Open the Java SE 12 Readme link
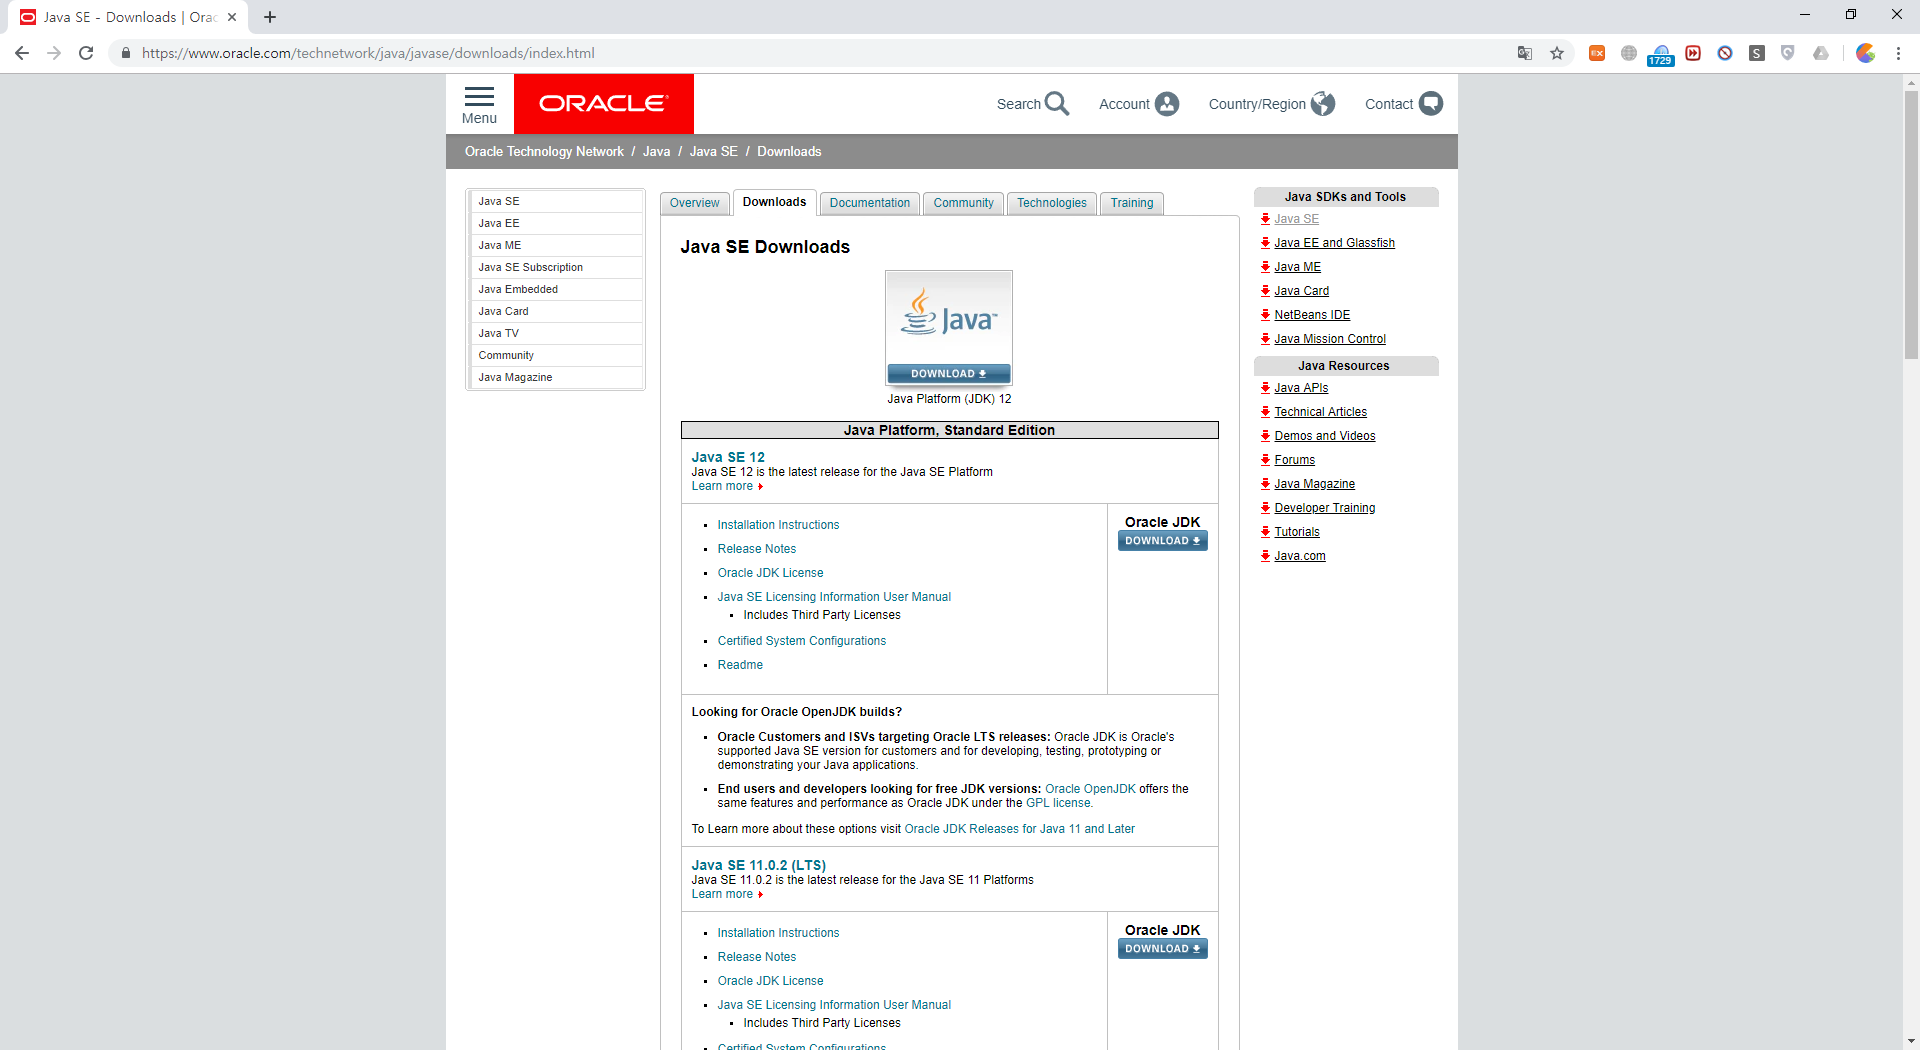Viewport: 1920px width, 1050px height. (x=740, y=665)
